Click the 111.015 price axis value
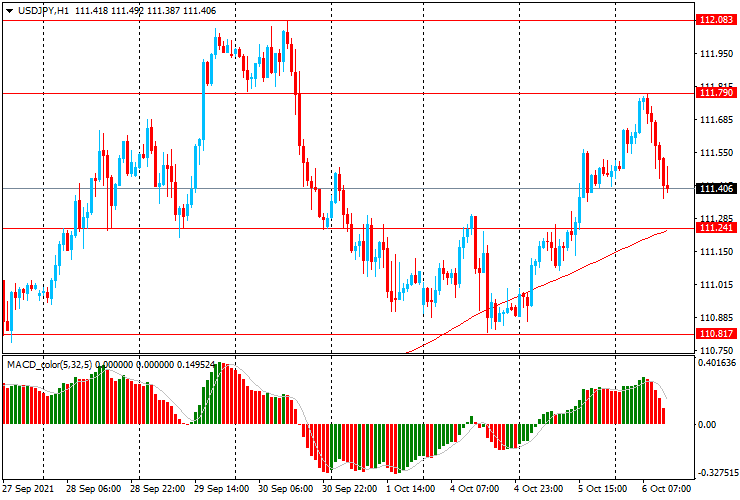Image resolution: width=740 pixels, height=500 pixels. pyautogui.click(x=717, y=285)
